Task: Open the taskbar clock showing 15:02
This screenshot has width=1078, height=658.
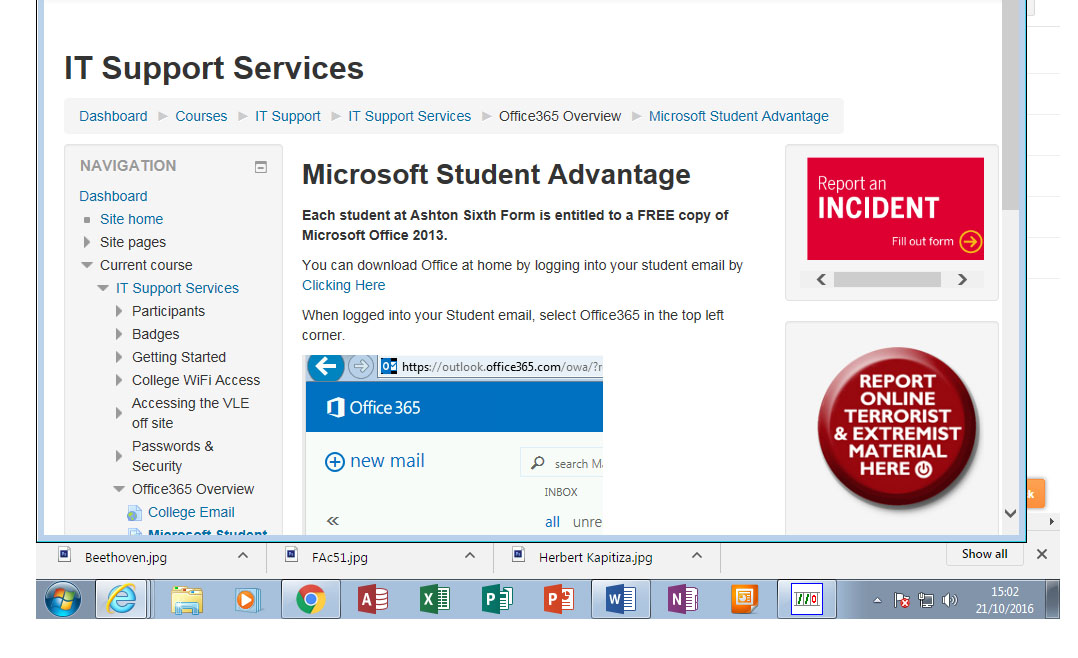Action: click(x=1004, y=600)
